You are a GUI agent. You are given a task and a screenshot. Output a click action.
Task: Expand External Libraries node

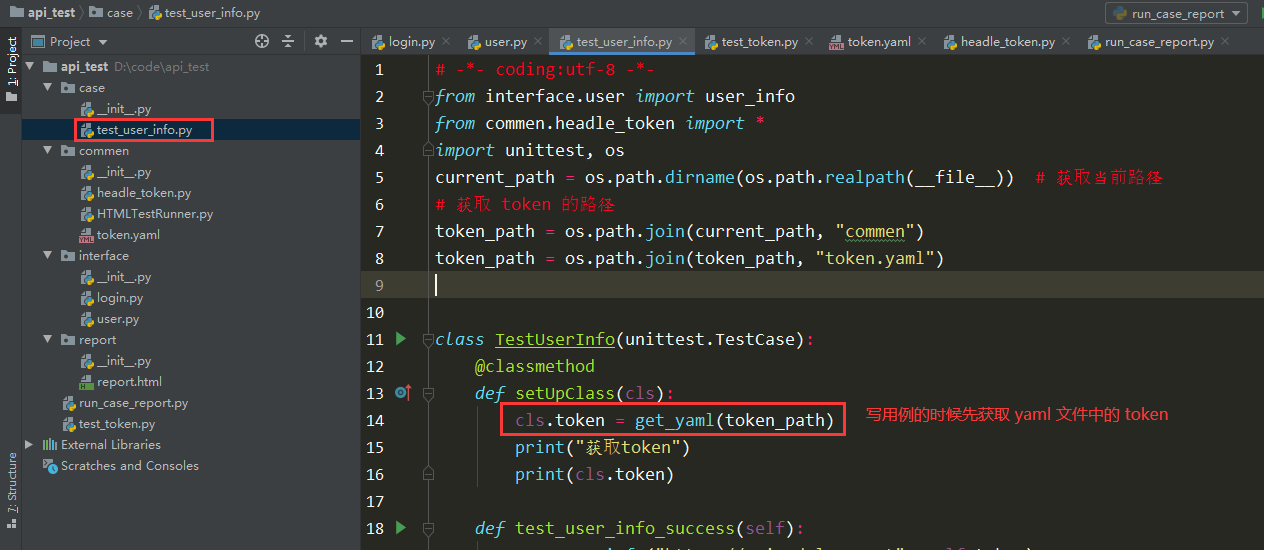tap(30, 445)
